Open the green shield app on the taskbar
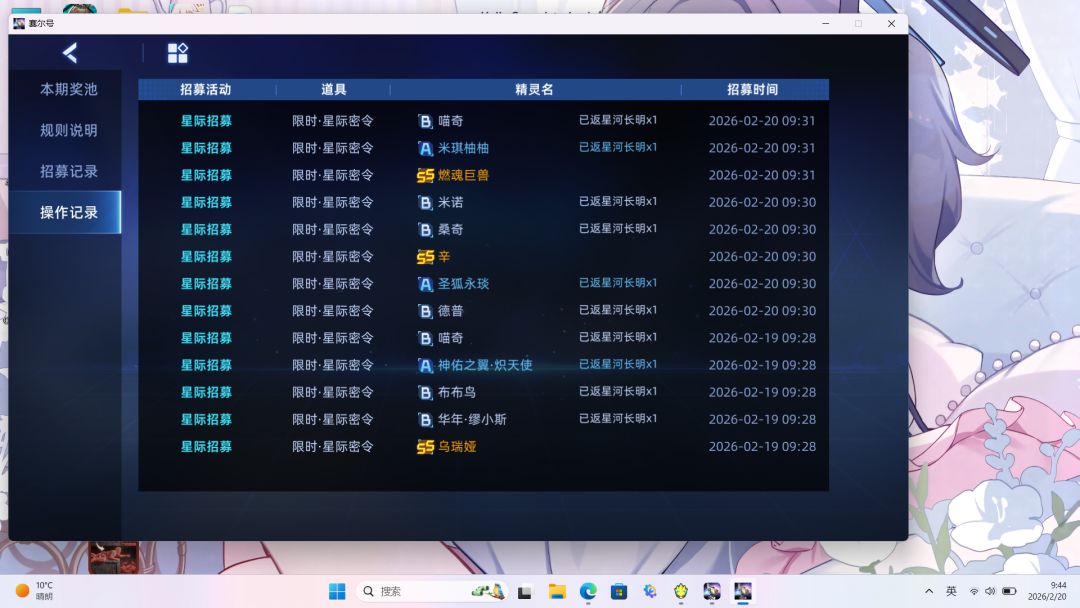1080x608 pixels. (681, 591)
